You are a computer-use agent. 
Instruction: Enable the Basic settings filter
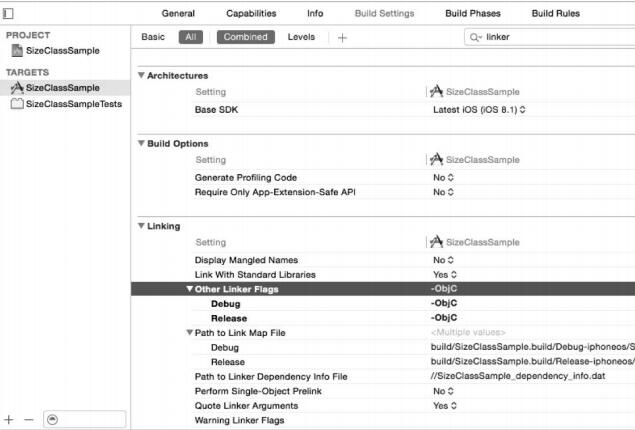click(153, 37)
